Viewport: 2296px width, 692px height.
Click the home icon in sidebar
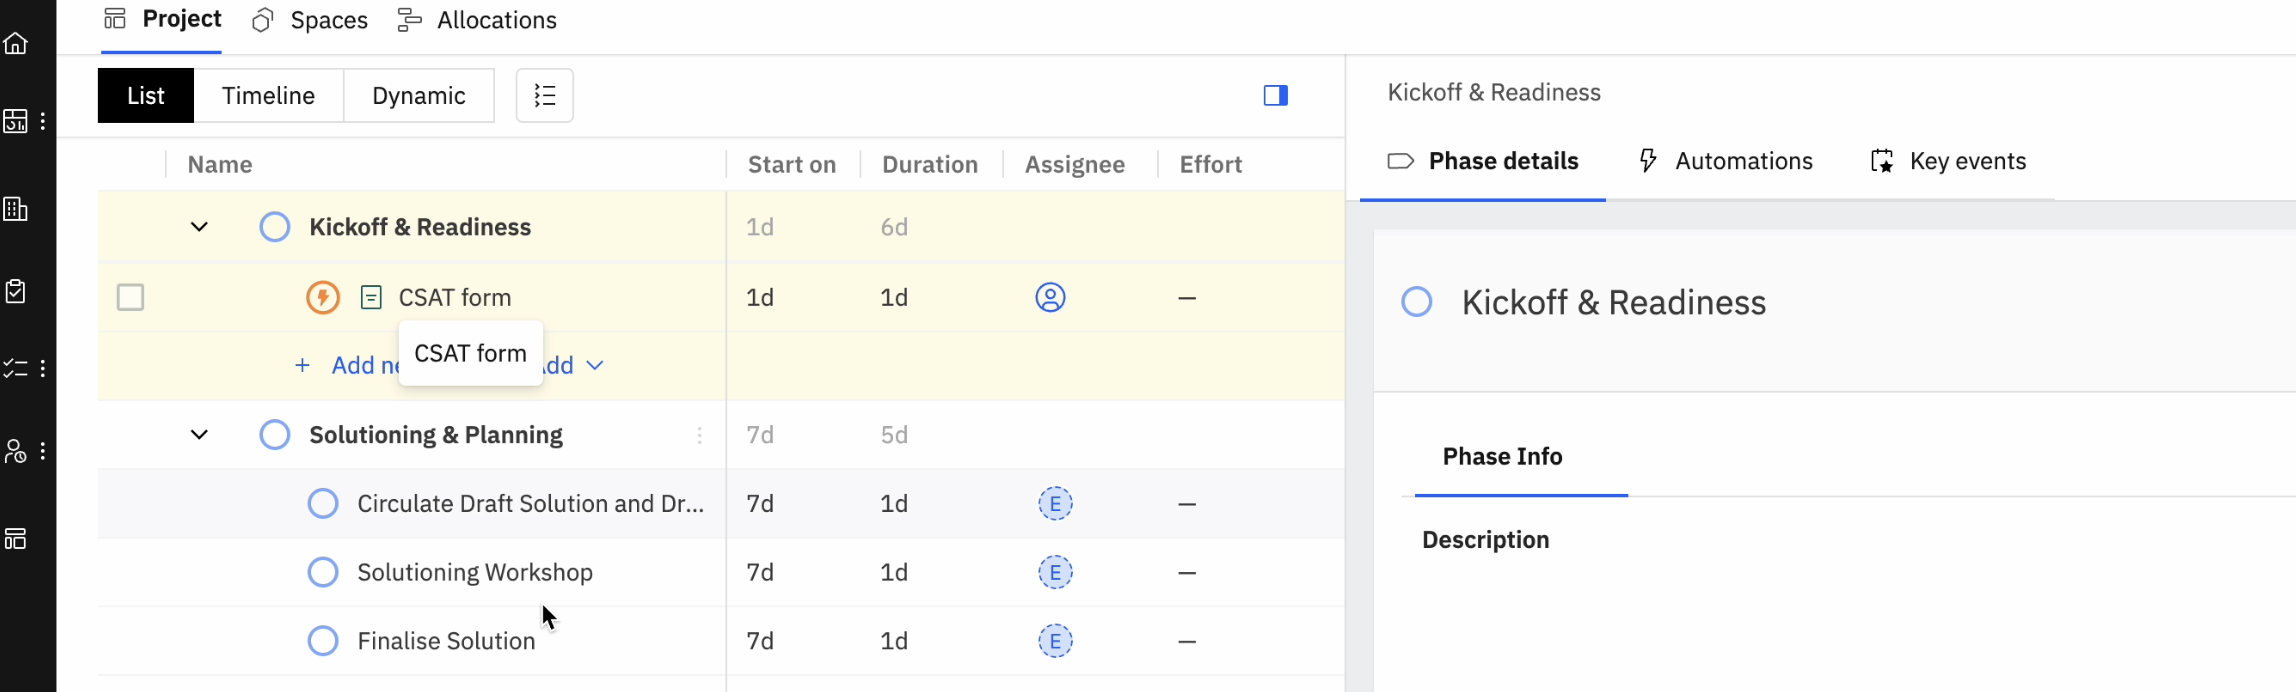tap(16, 43)
